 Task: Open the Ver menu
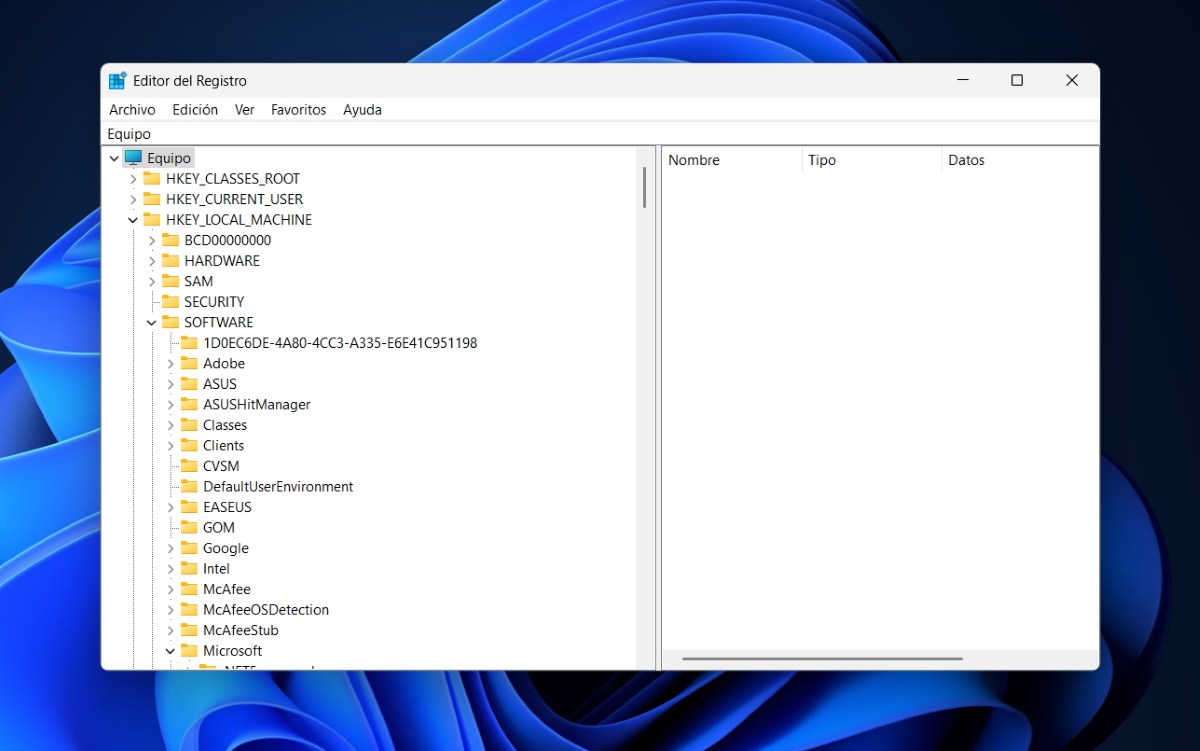click(245, 110)
